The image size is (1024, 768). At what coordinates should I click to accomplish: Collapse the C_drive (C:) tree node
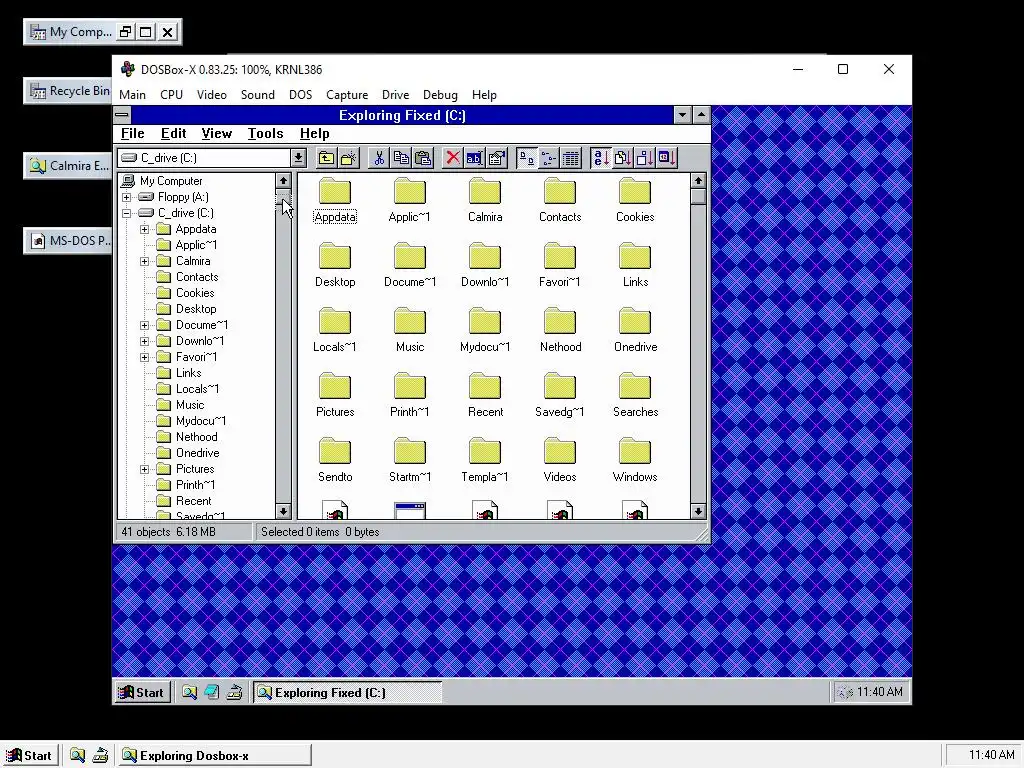127,213
